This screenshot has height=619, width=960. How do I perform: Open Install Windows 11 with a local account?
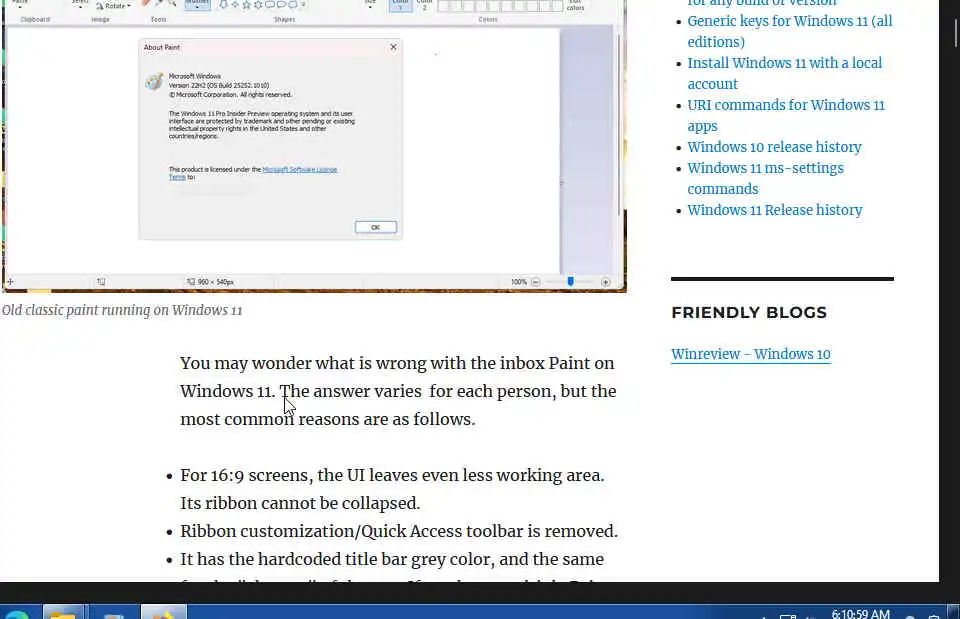[784, 73]
